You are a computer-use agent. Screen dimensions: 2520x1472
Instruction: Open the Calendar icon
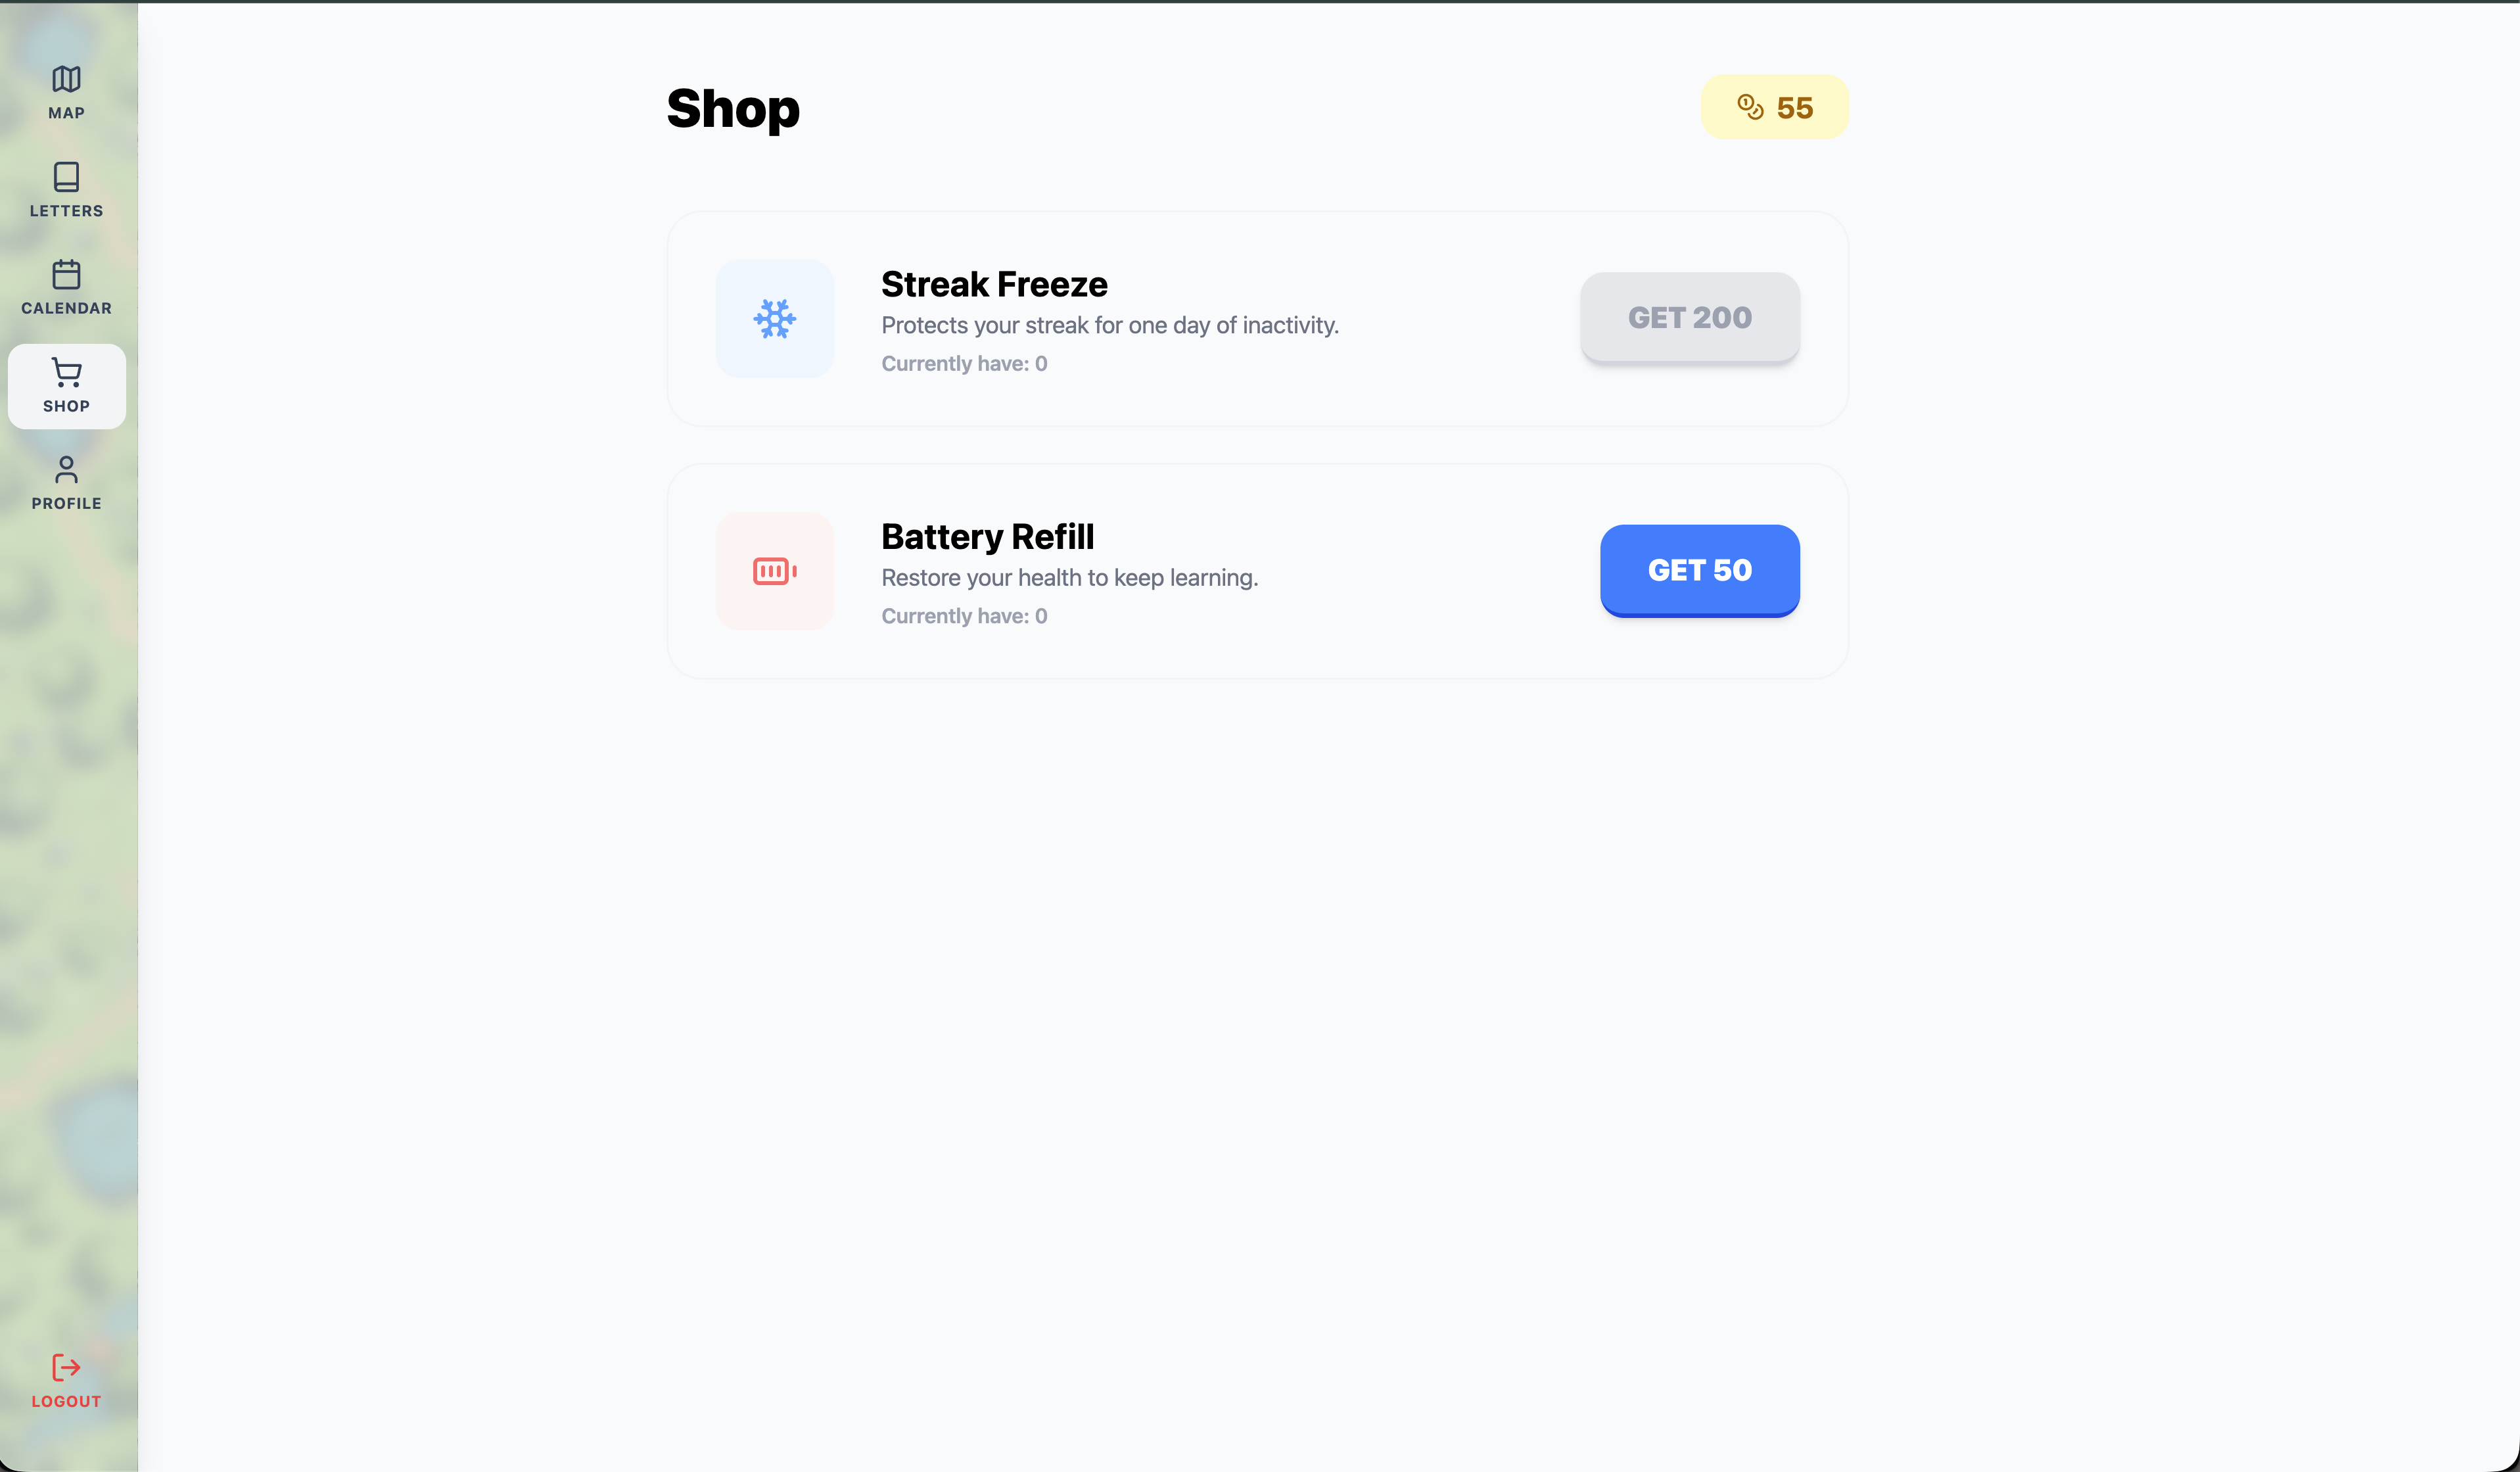coord(66,274)
